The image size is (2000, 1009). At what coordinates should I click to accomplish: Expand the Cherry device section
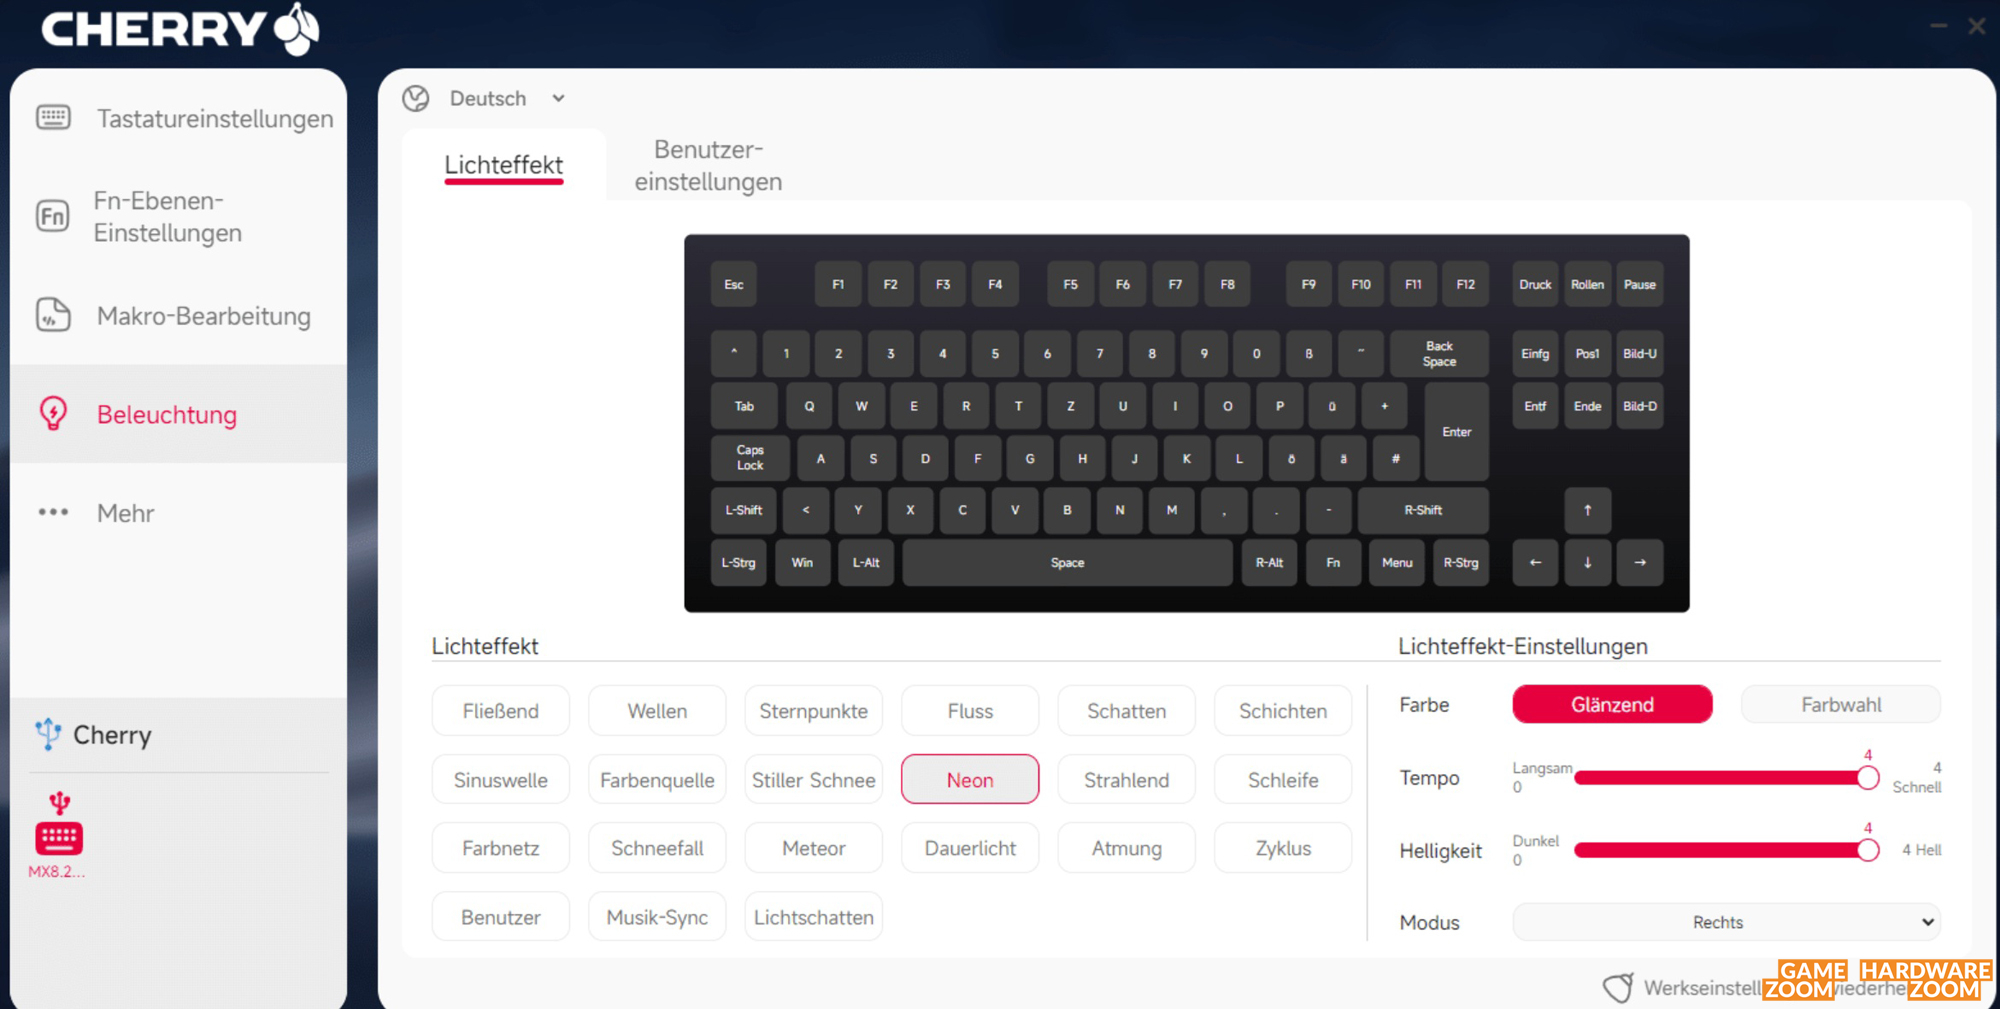112,735
